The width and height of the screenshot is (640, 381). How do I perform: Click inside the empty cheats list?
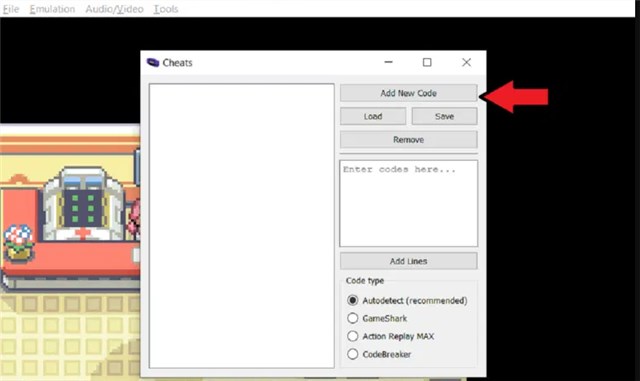click(242, 226)
